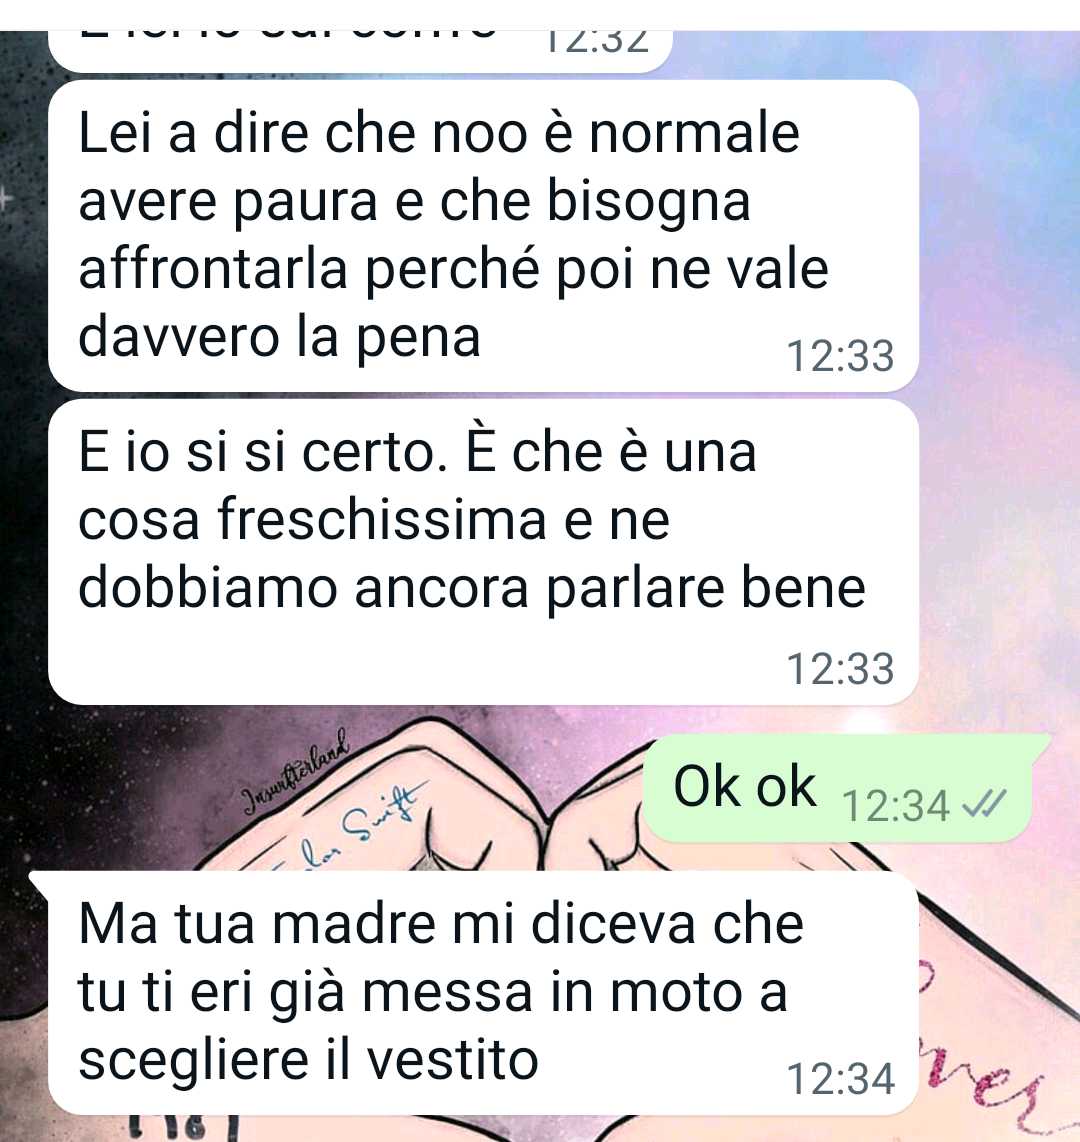Image resolution: width=1080 pixels, height=1142 pixels.
Task: Tap the 12:34 timestamp inside the green bubble
Action: (x=896, y=806)
